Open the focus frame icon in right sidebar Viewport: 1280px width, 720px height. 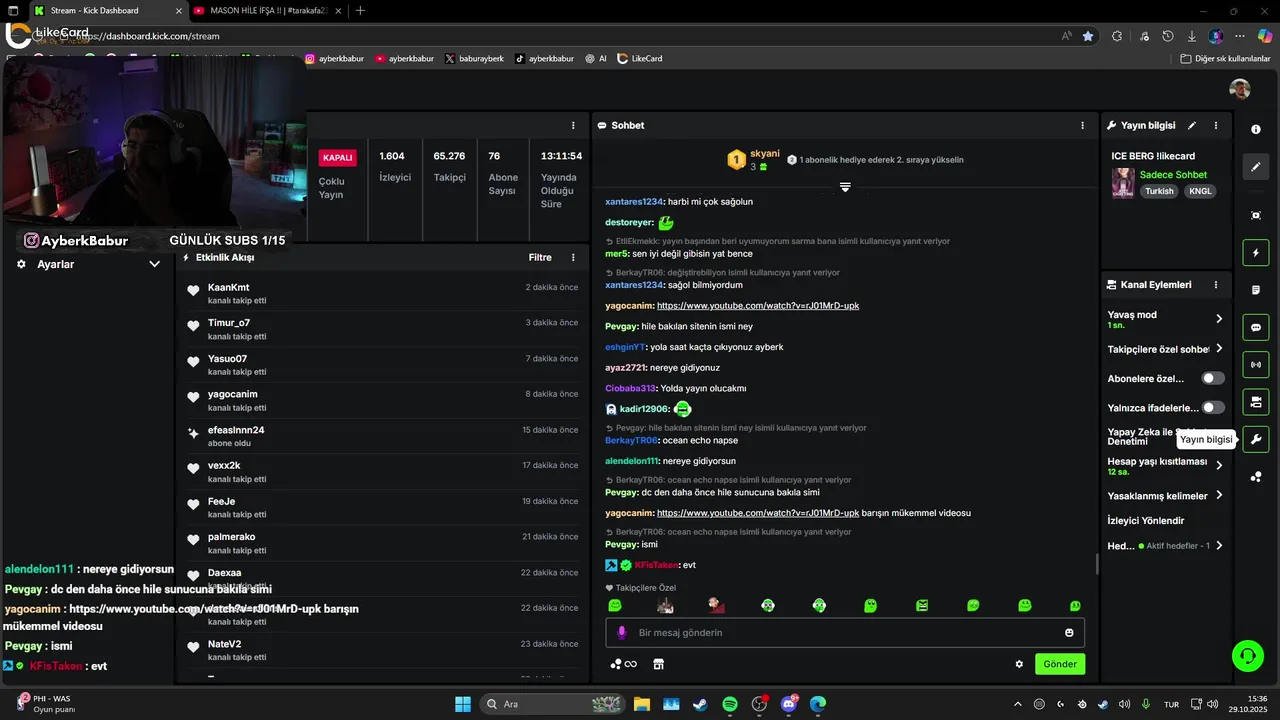pos(1256,215)
